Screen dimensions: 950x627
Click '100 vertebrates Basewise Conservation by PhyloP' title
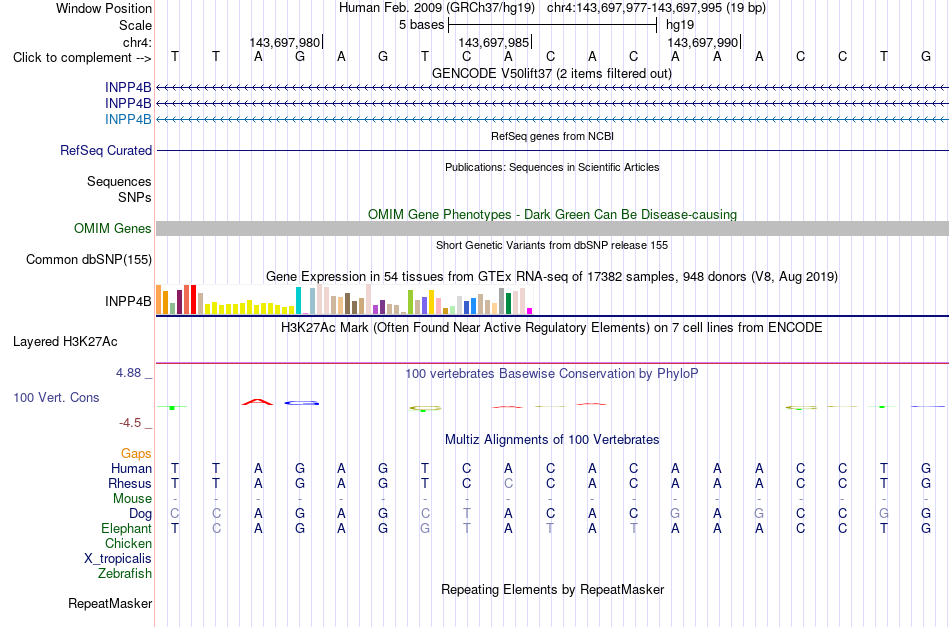pos(552,373)
